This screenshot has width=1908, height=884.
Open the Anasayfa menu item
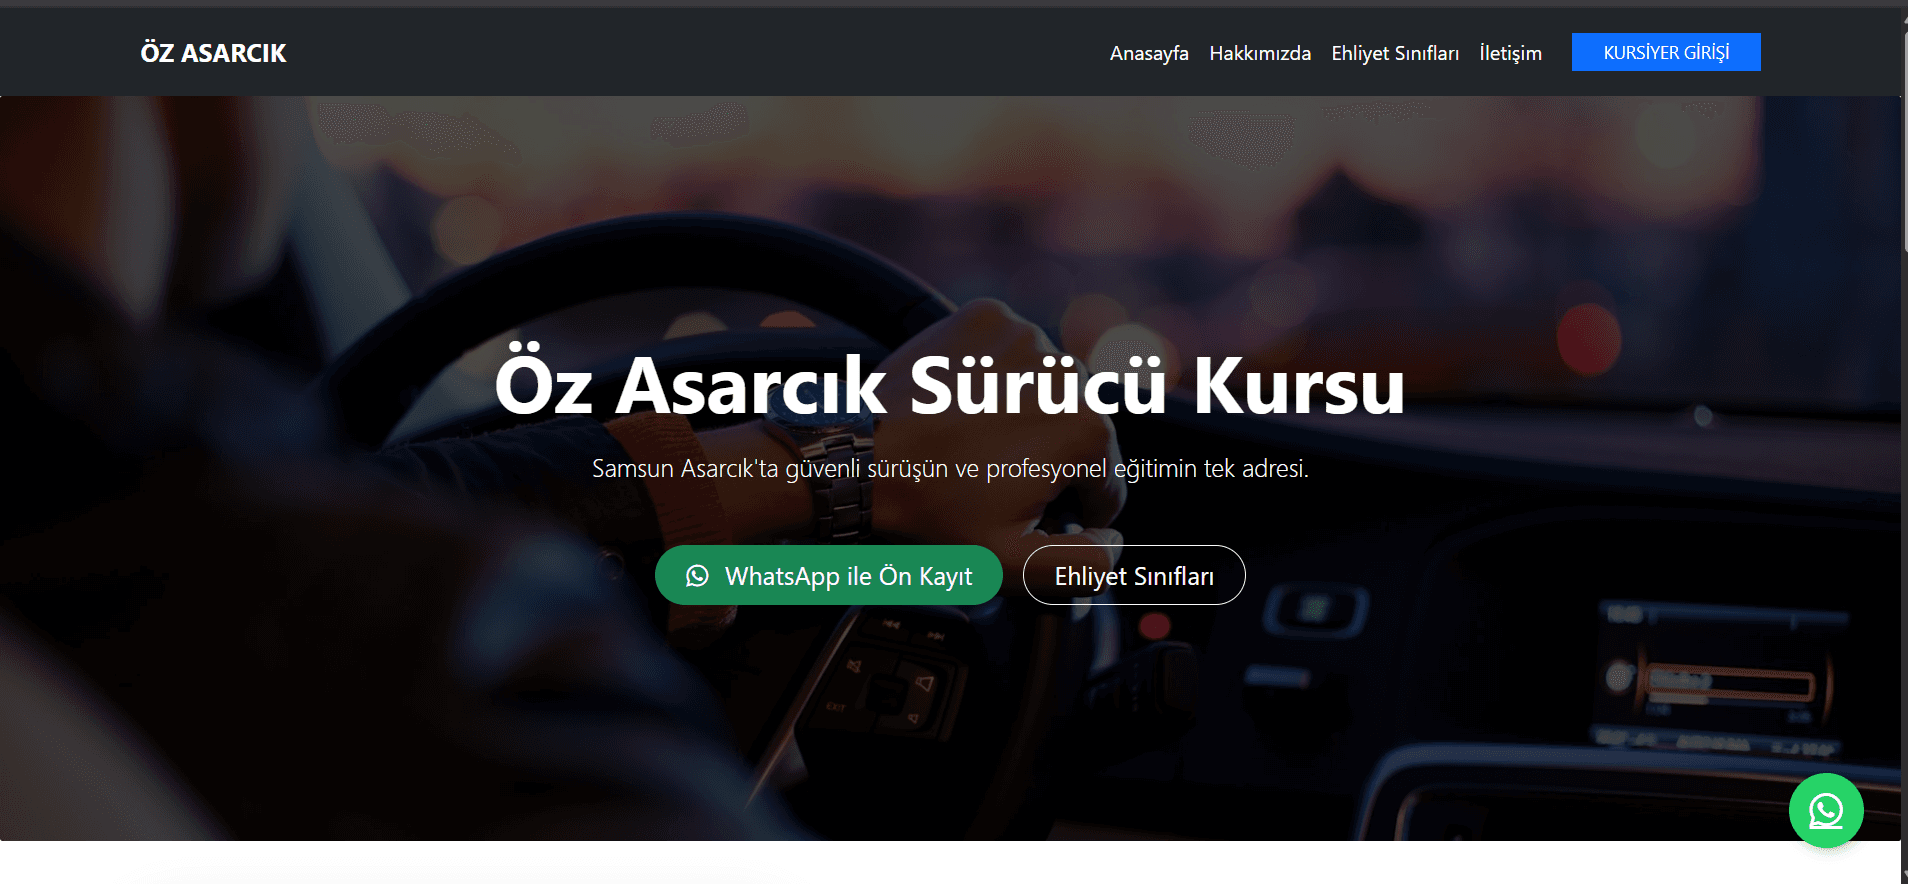(1149, 53)
